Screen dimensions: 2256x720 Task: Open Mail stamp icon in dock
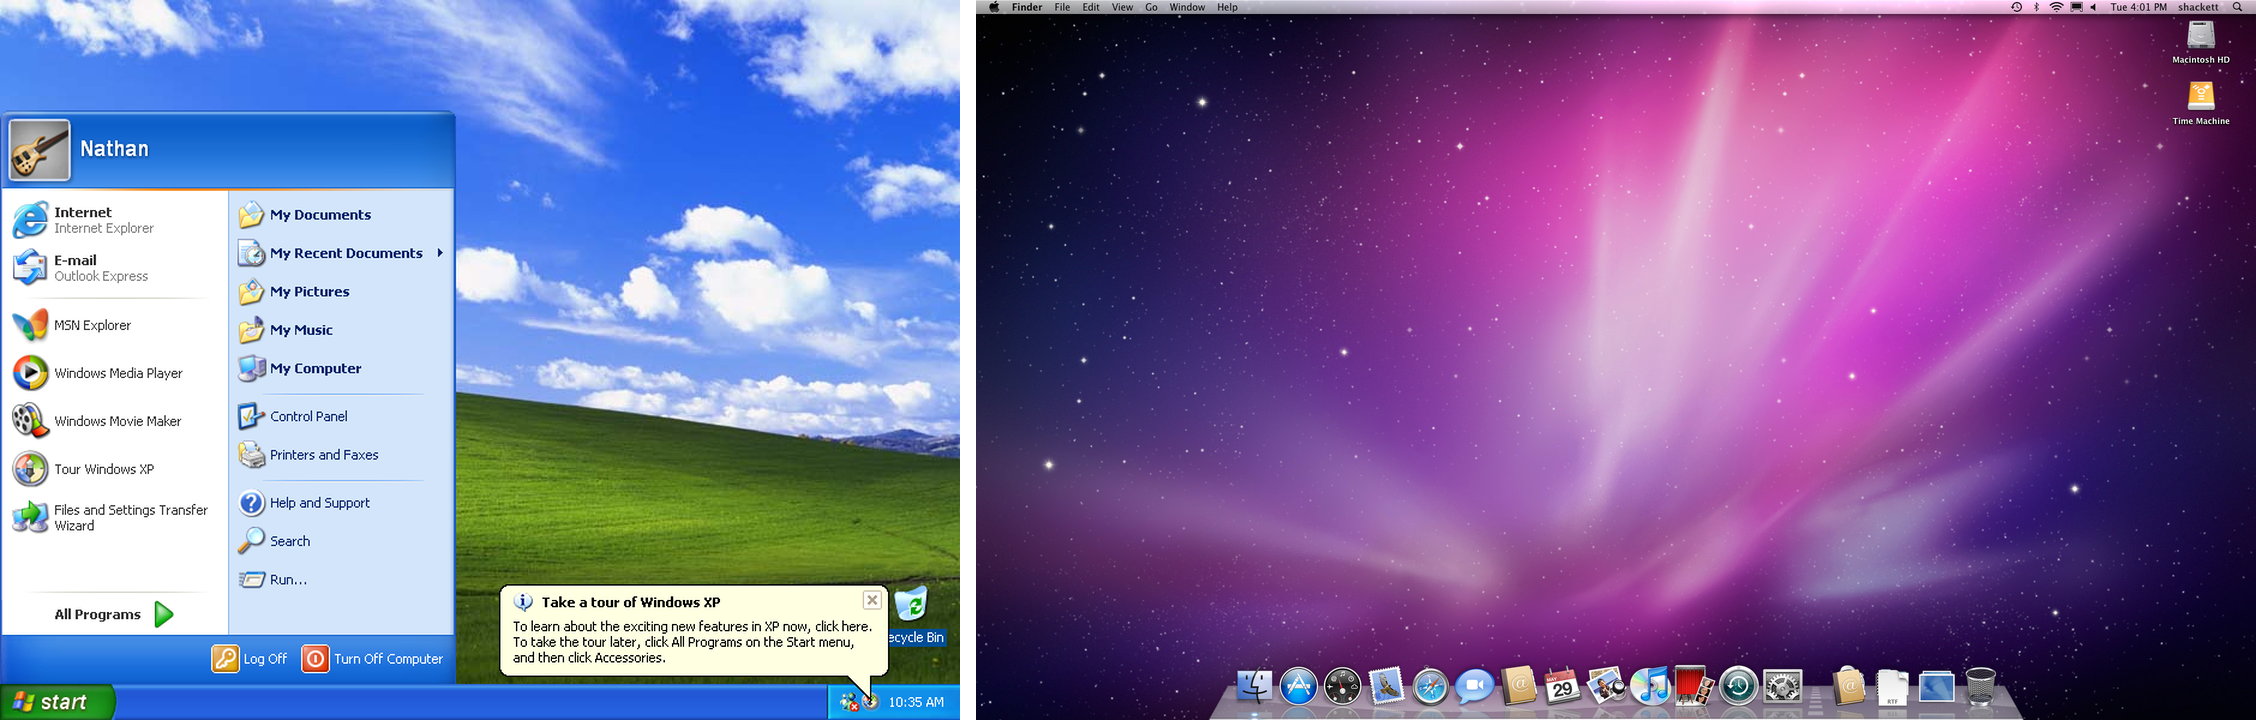click(1386, 686)
